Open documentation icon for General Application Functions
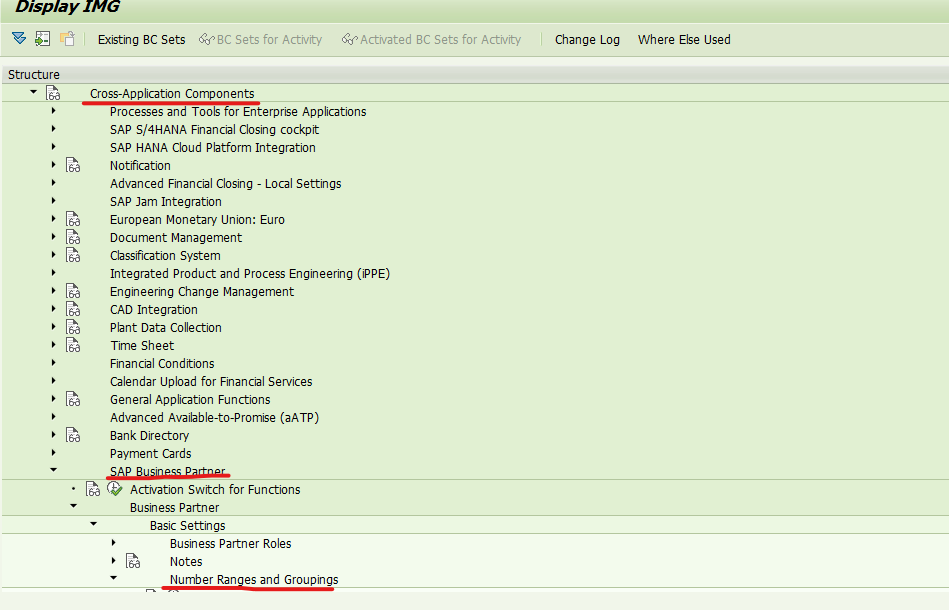 73,399
